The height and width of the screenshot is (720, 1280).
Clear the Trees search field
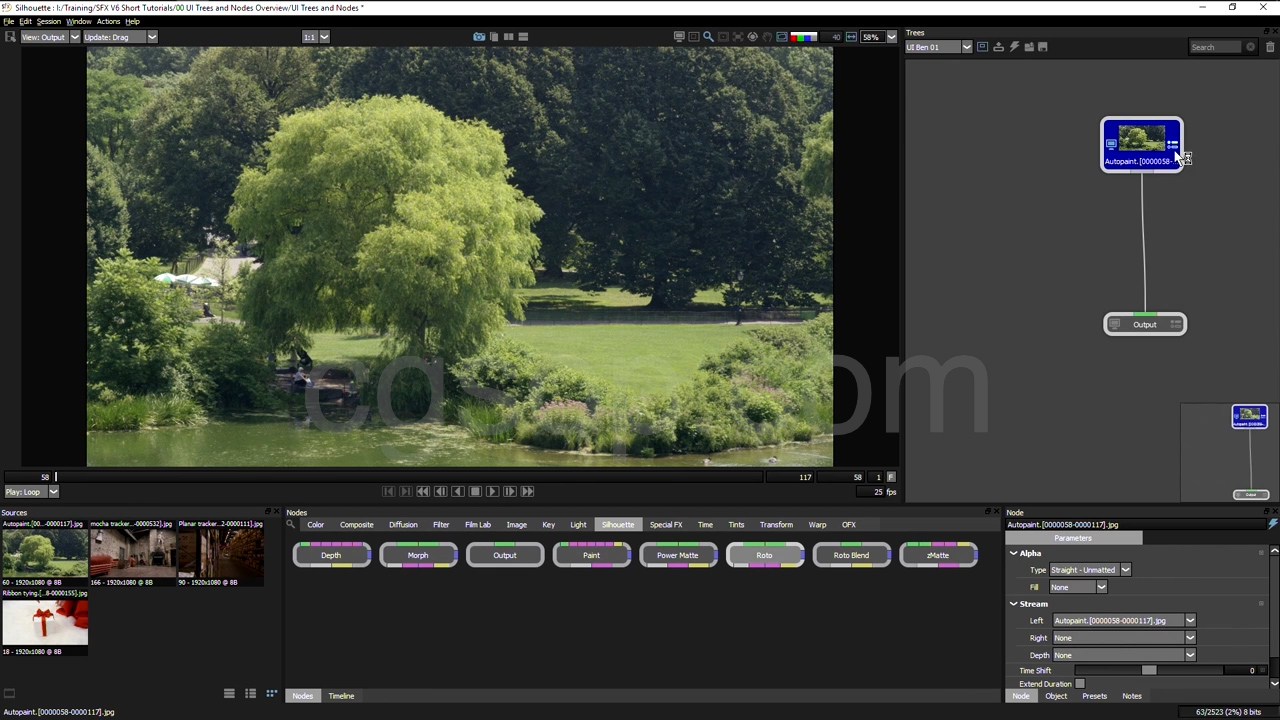coord(1250,47)
